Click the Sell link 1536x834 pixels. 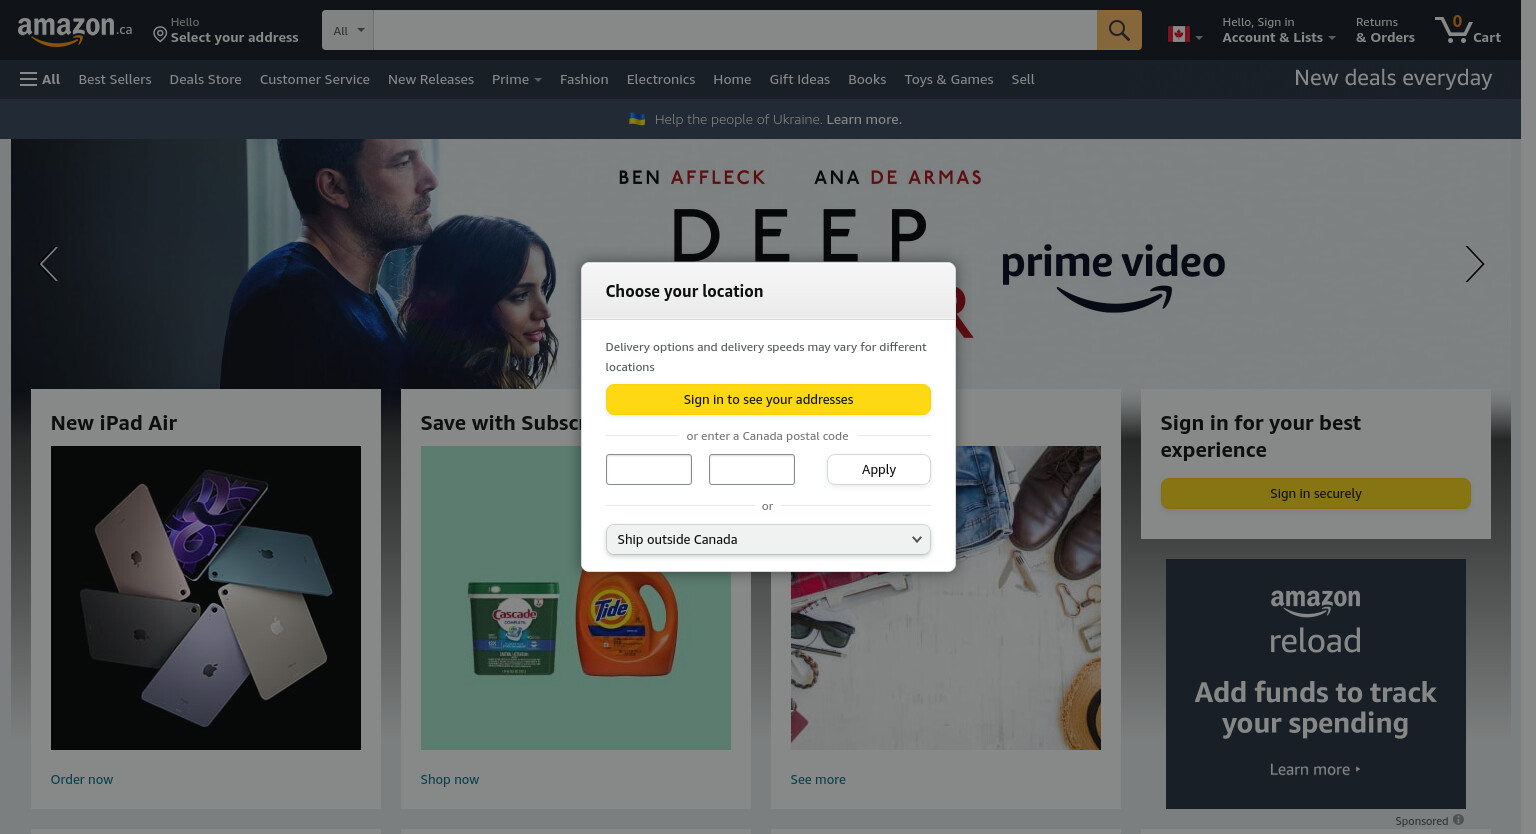click(x=1023, y=79)
